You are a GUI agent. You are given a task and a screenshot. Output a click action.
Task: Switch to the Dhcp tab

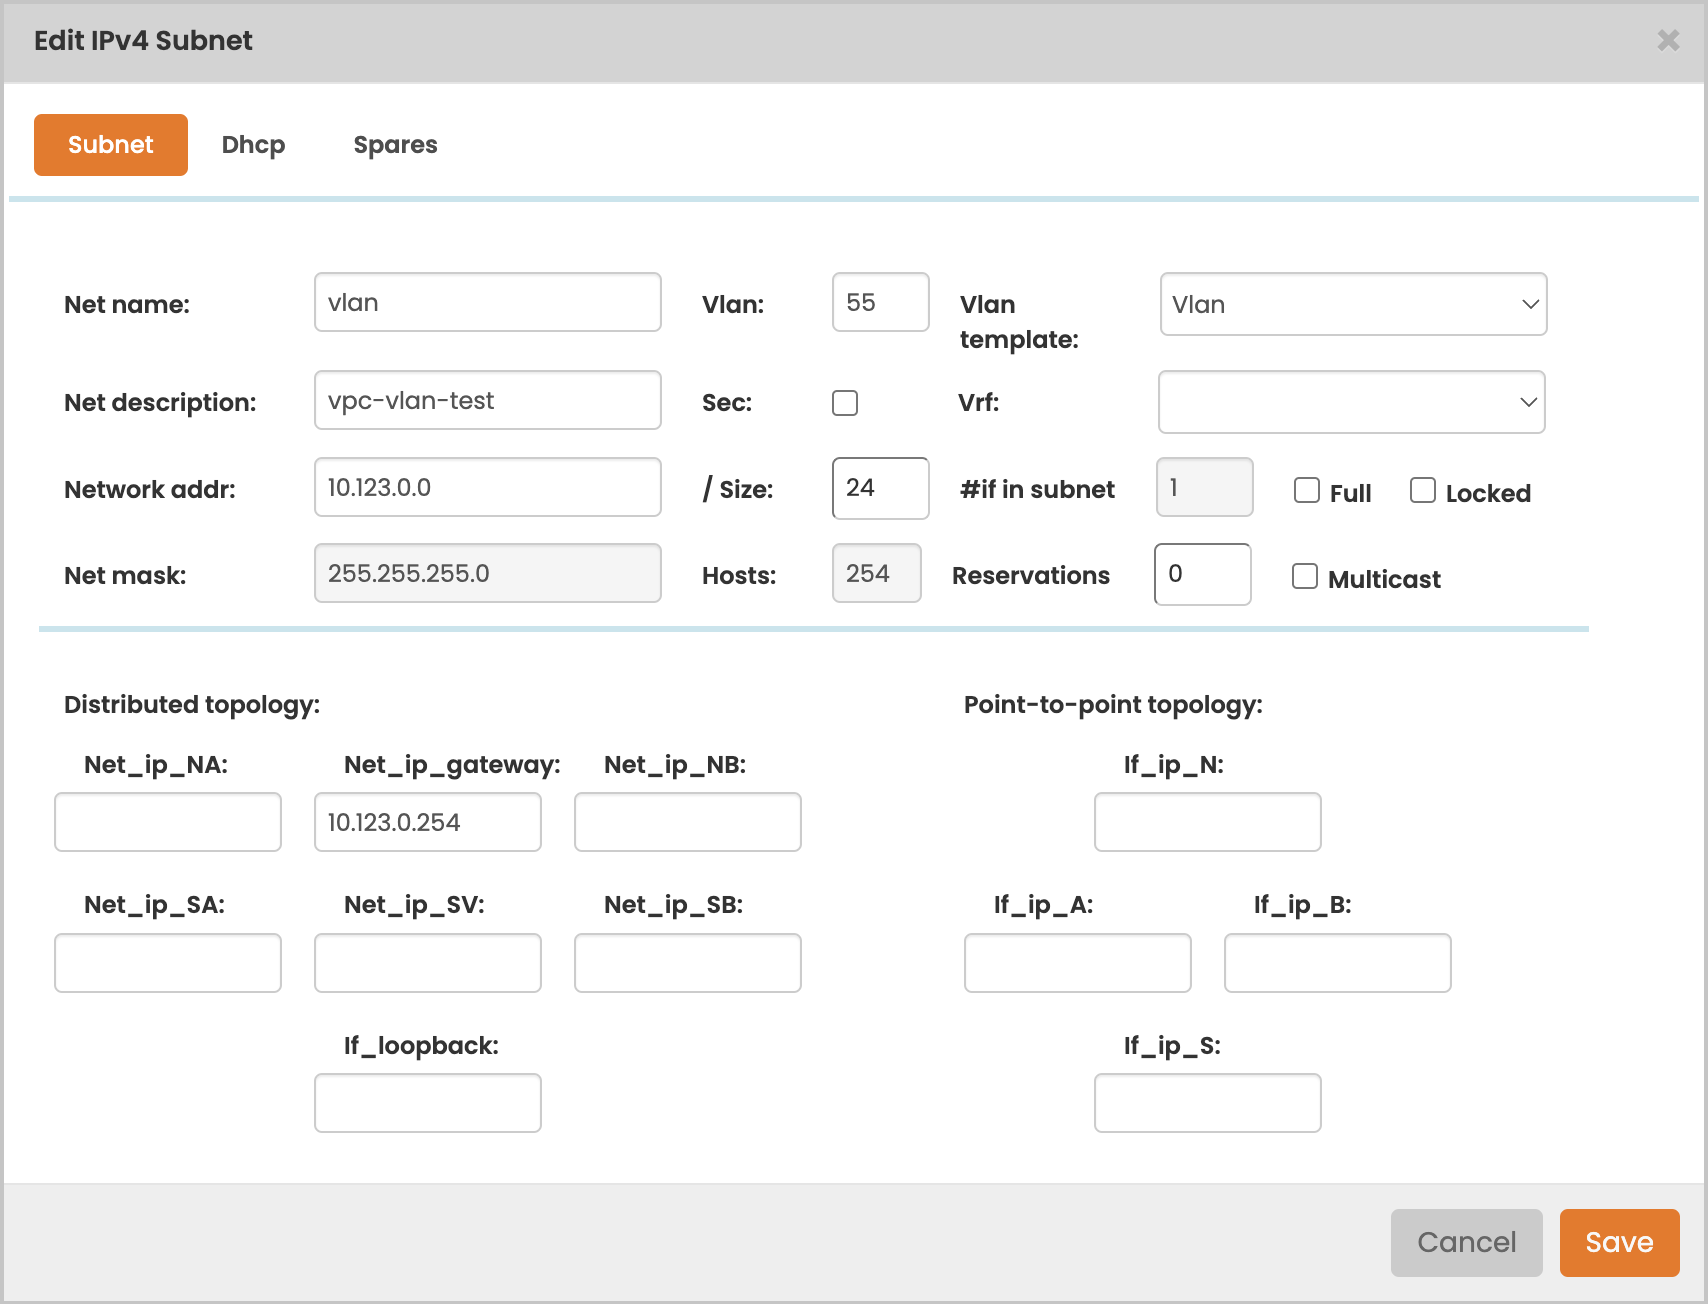click(253, 145)
